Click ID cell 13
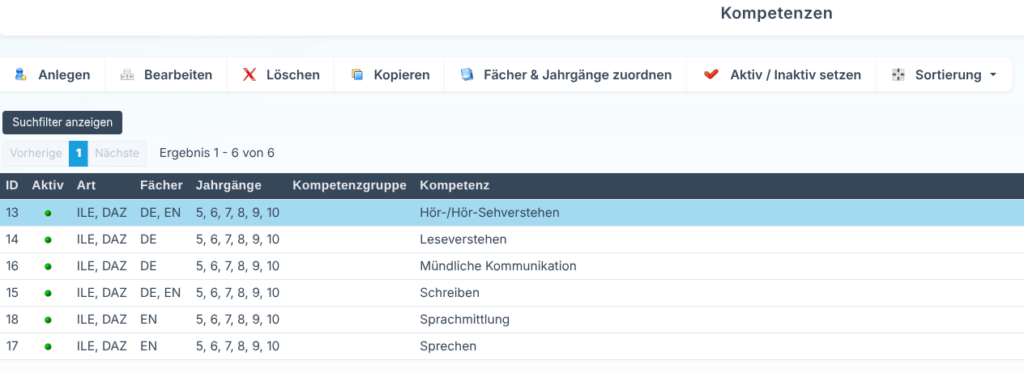The width and height of the screenshot is (1024, 373). (x=12, y=213)
